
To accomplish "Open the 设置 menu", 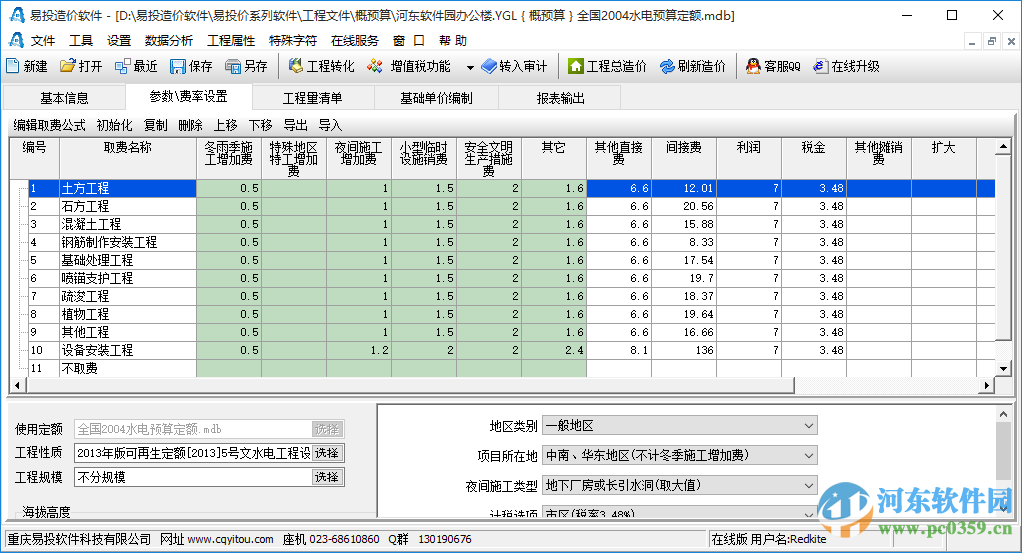I will (119, 40).
